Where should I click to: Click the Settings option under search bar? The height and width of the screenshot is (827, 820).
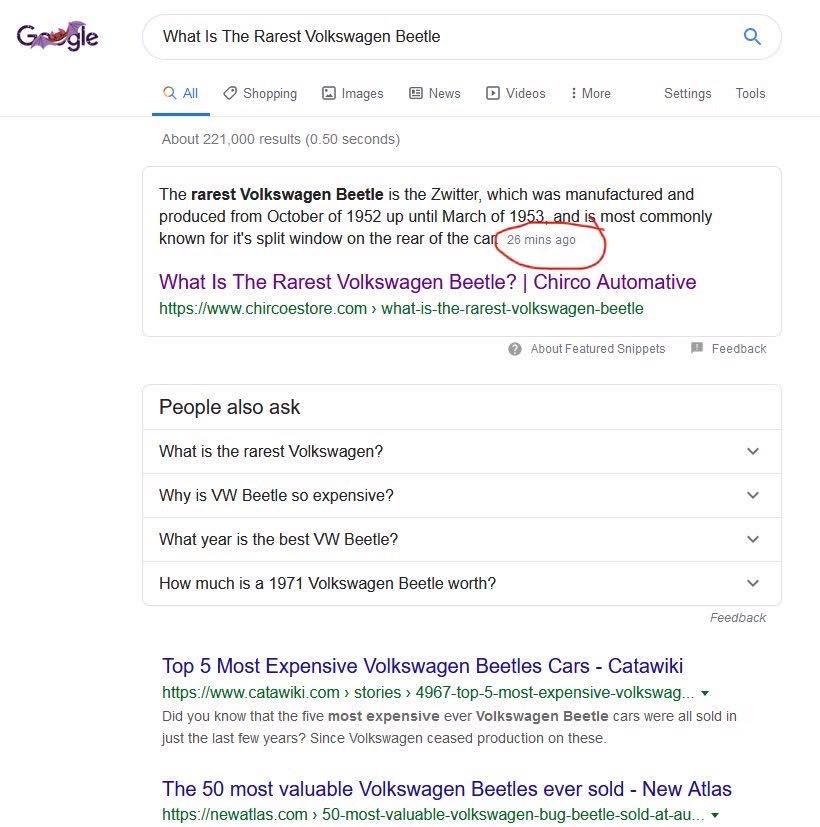click(687, 93)
